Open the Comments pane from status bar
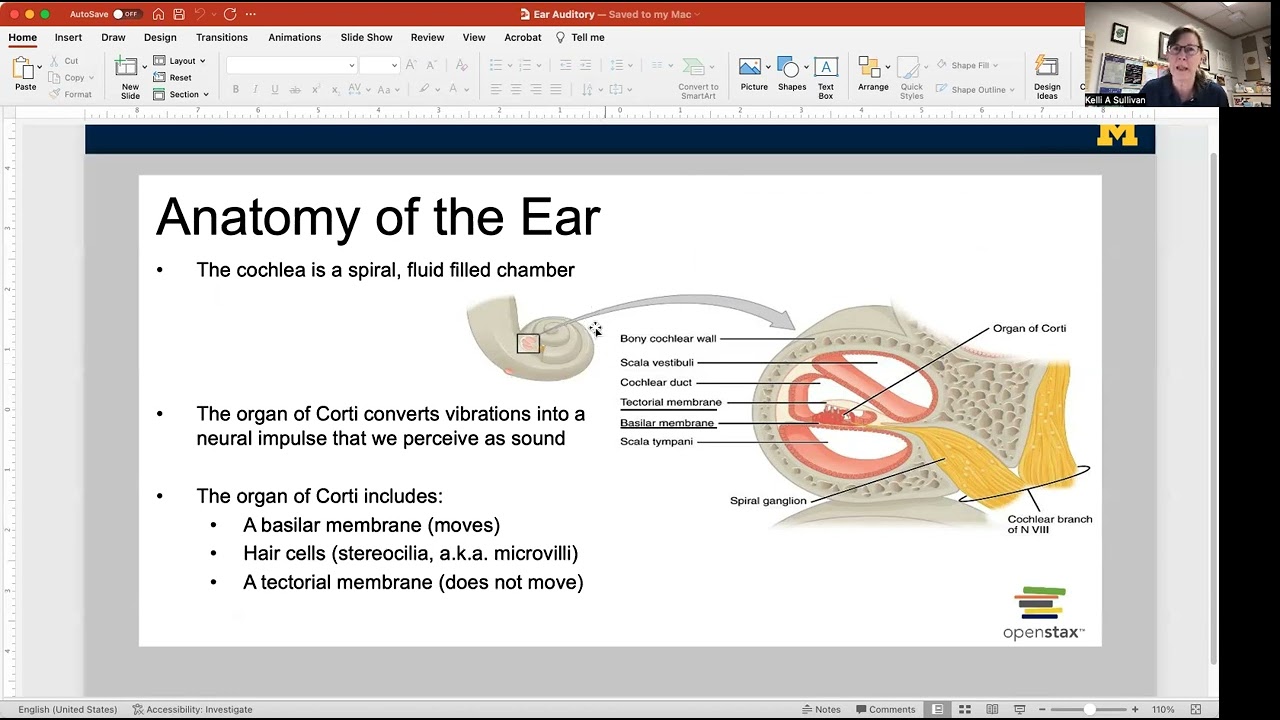This screenshot has width=1280, height=720. (885, 709)
